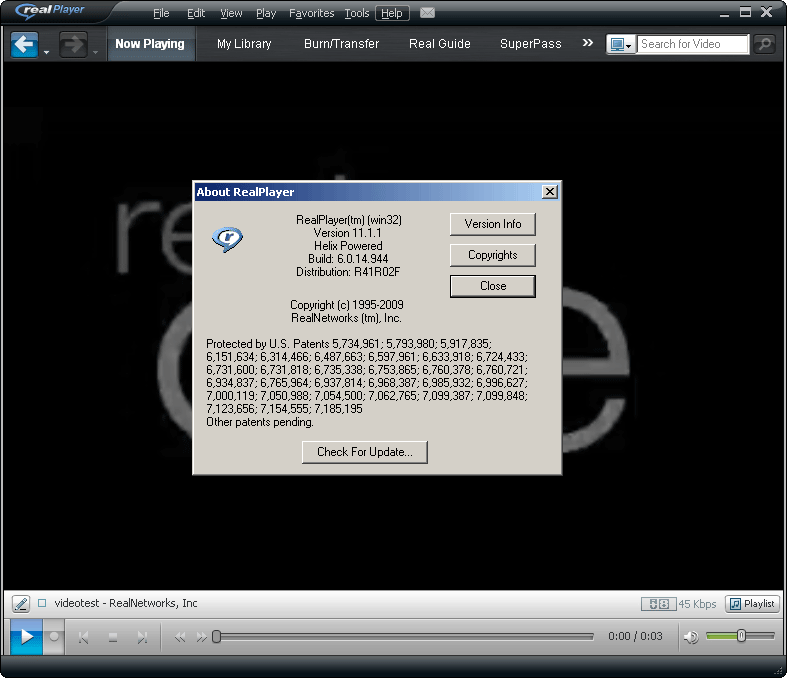787x678 pixels.
Task: Click Check For Update button
Action: (365, 452)
